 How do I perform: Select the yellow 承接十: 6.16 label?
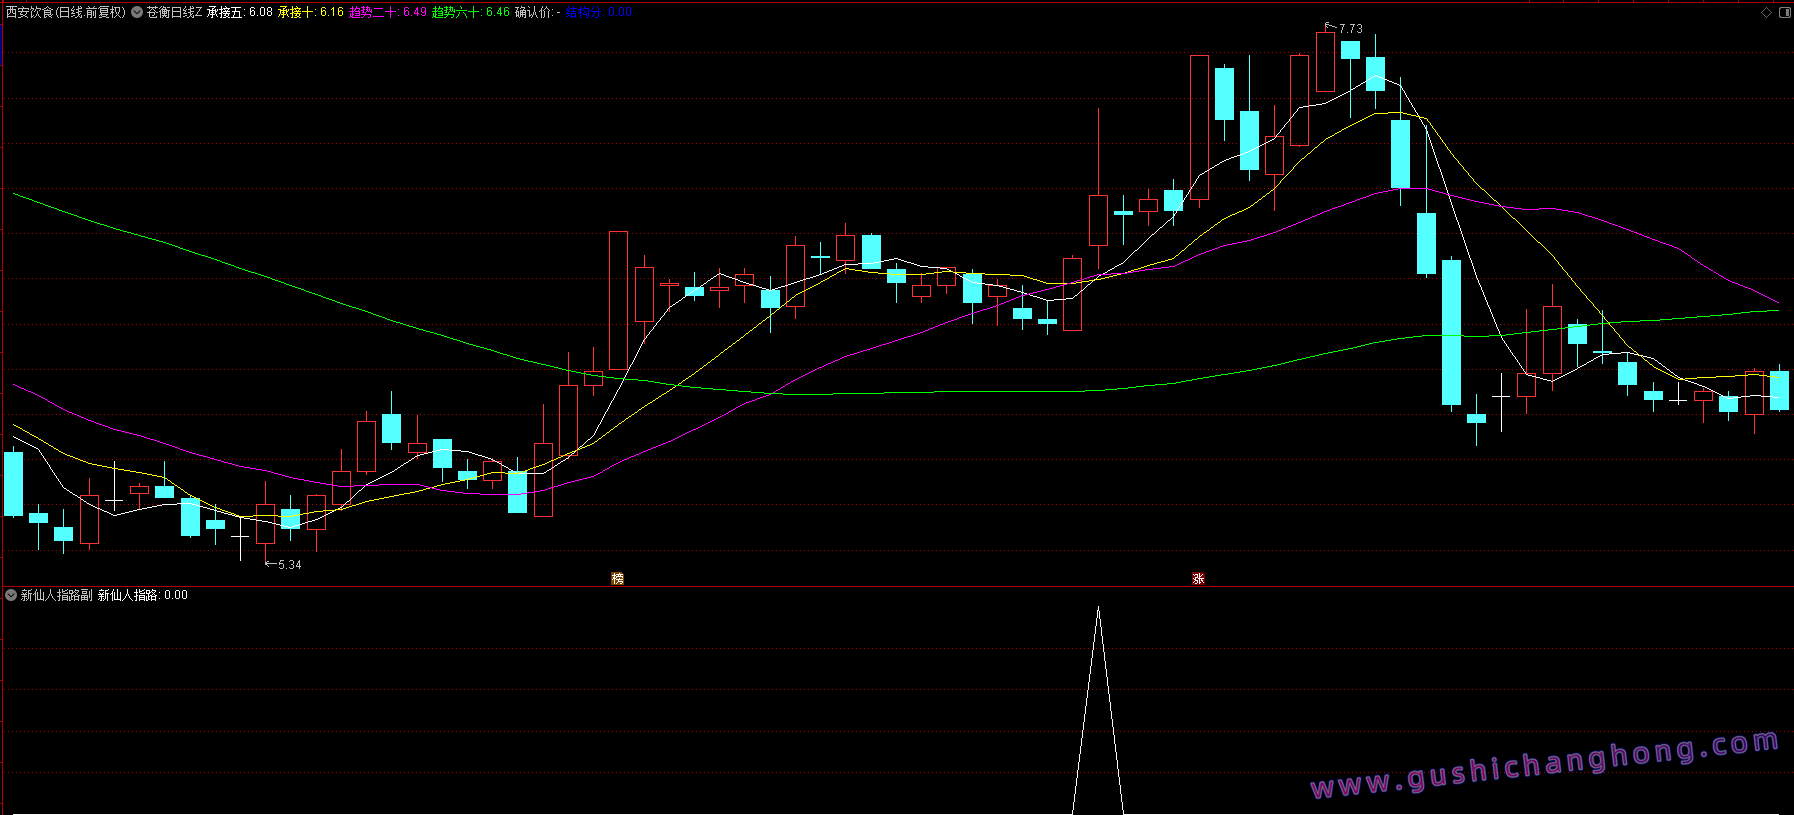point(311,12)
